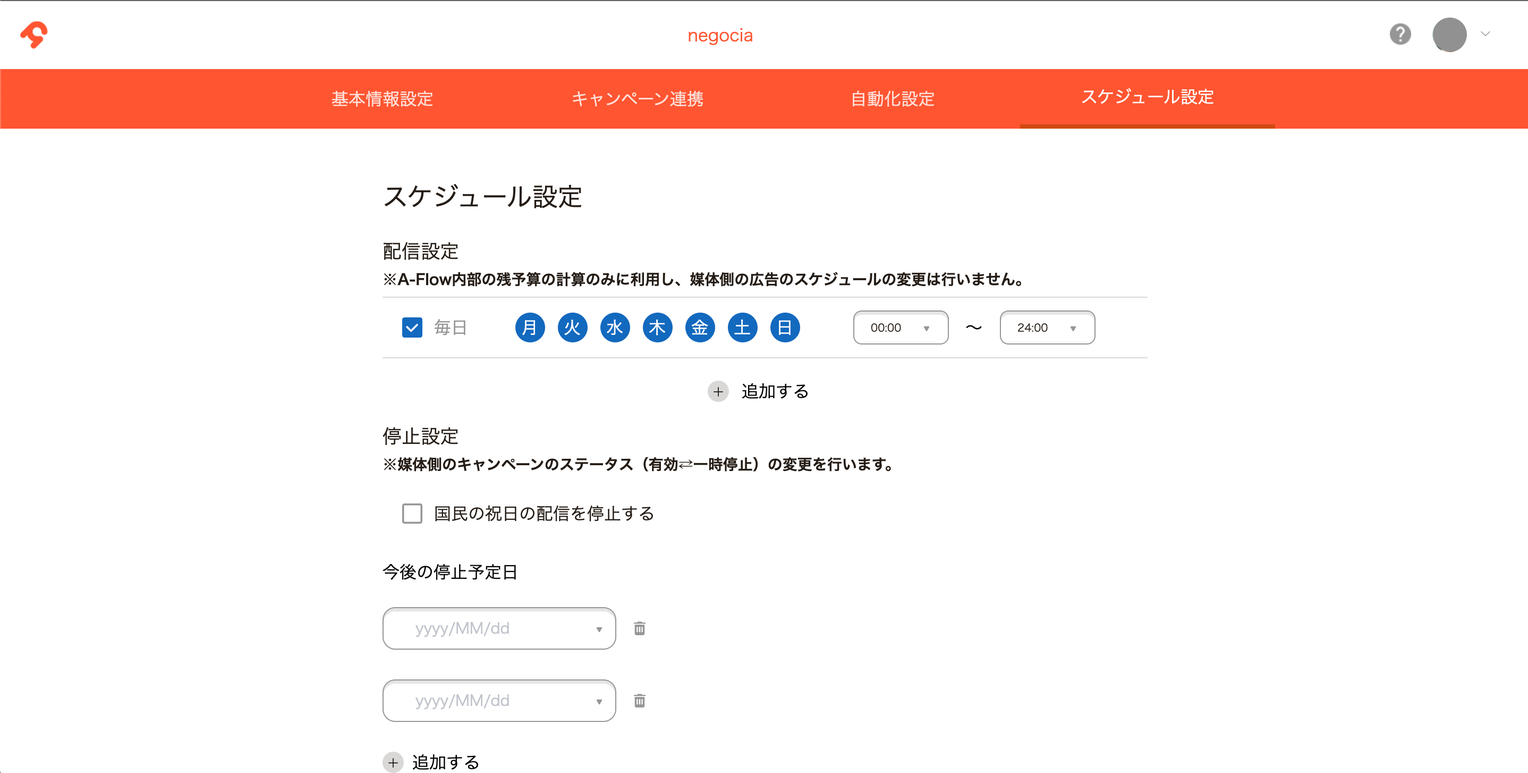The width and height of the screenshot is (1528, 773).
Task: Check 国民の祝日の配信を停止する checkbox
Action: [x=412, y=514]
